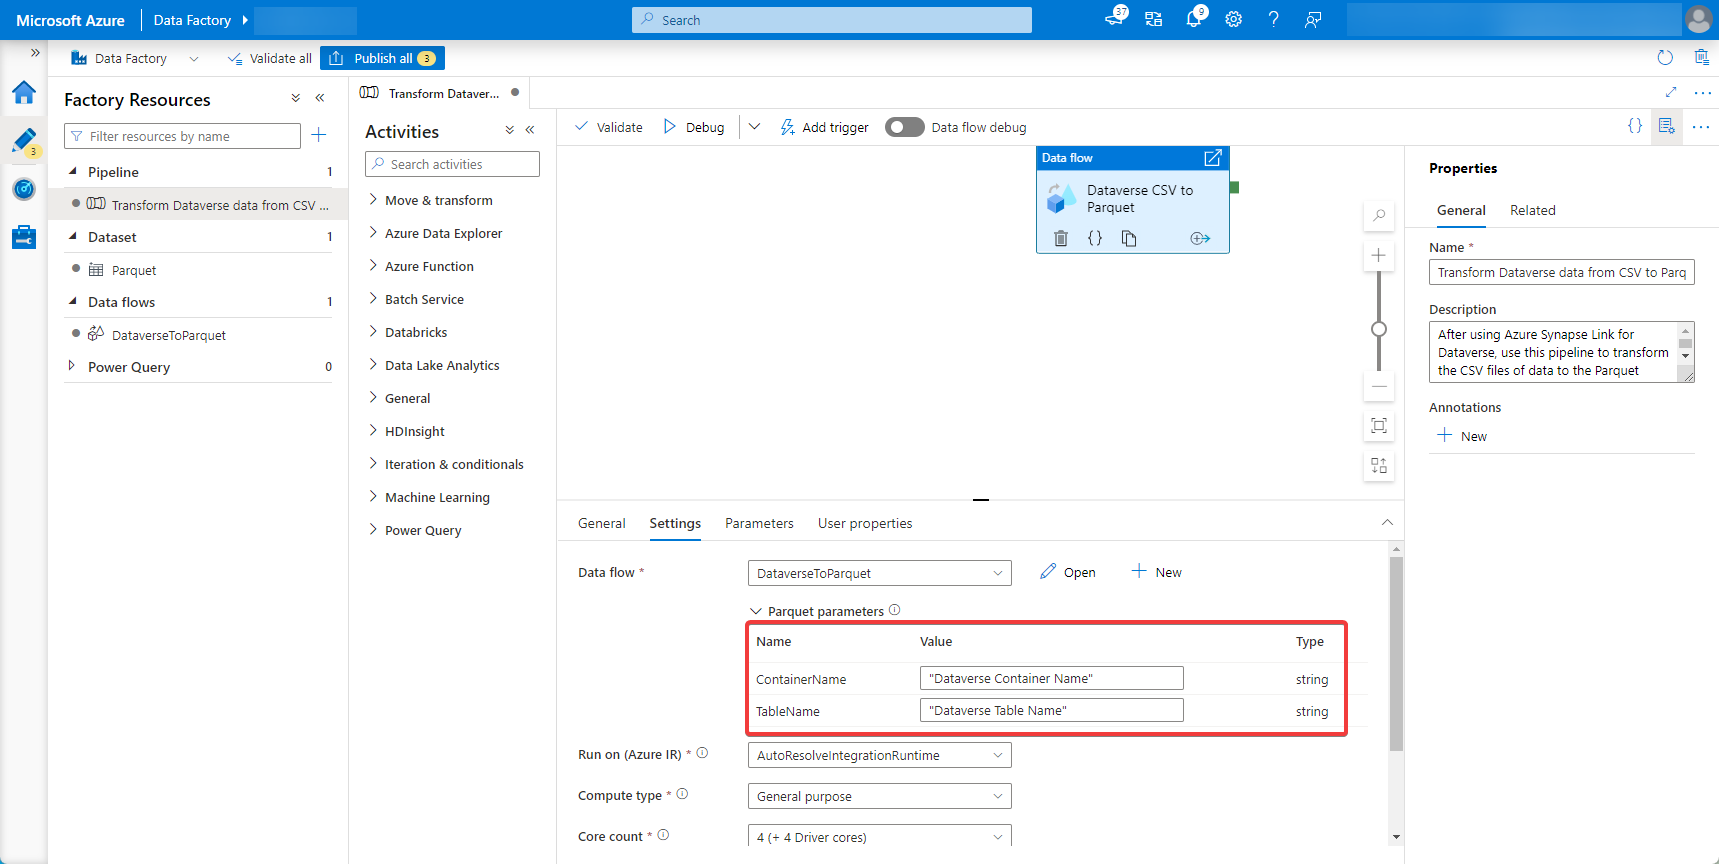Open the Debug options dropdown arrow
This screenshot has height=864, width=1719.
click(754, 127)
